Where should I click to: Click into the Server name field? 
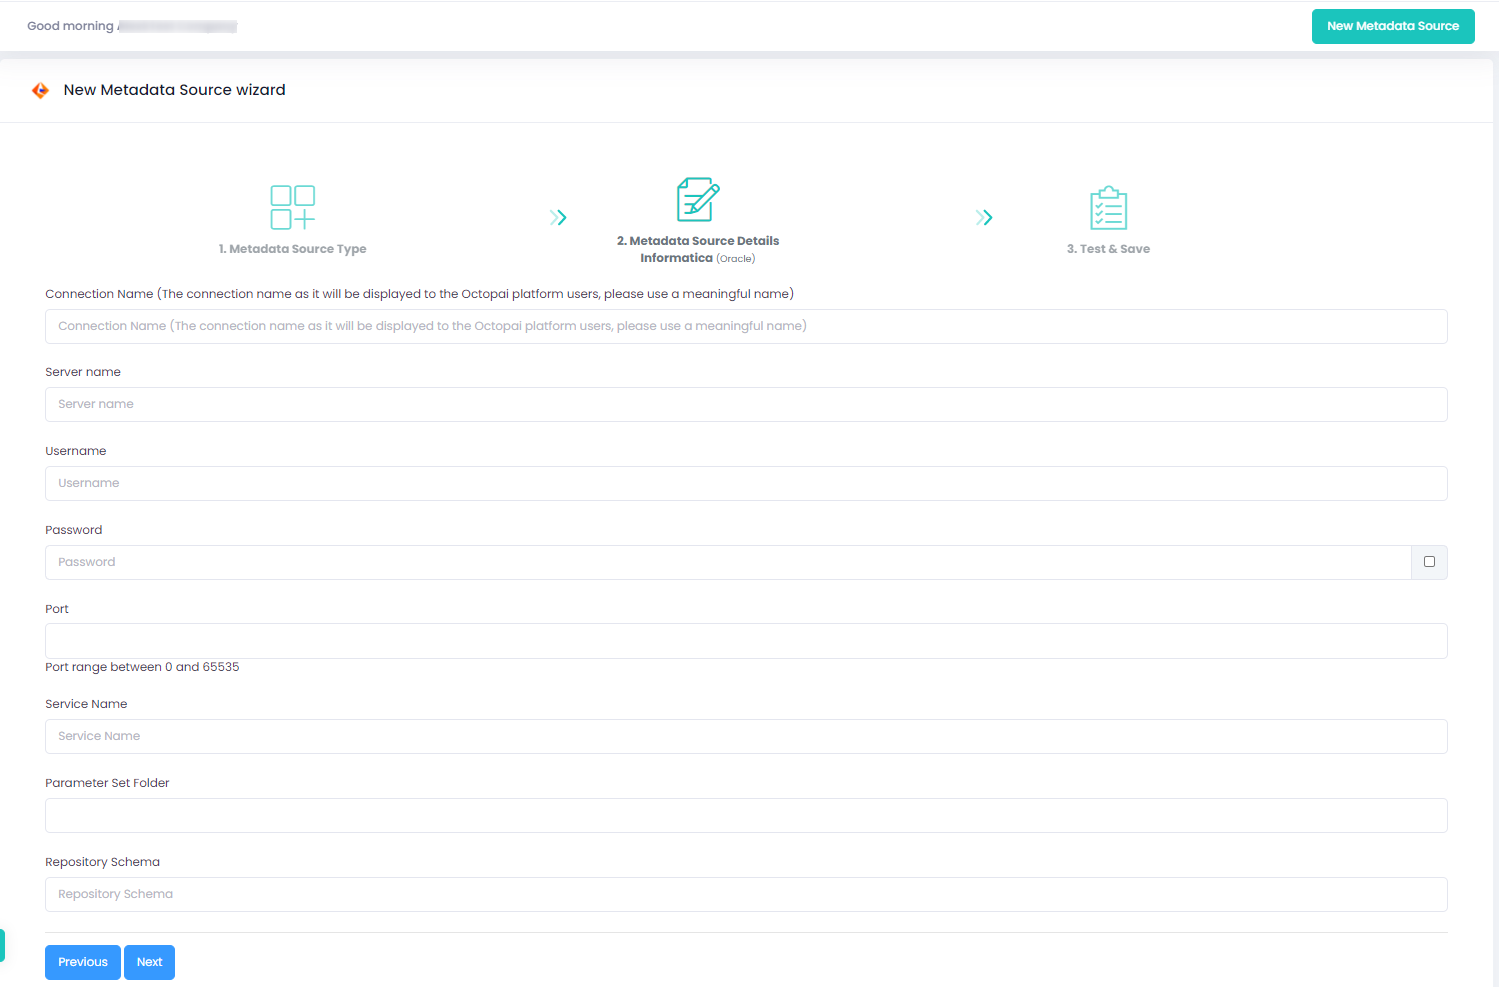point(746,404)
